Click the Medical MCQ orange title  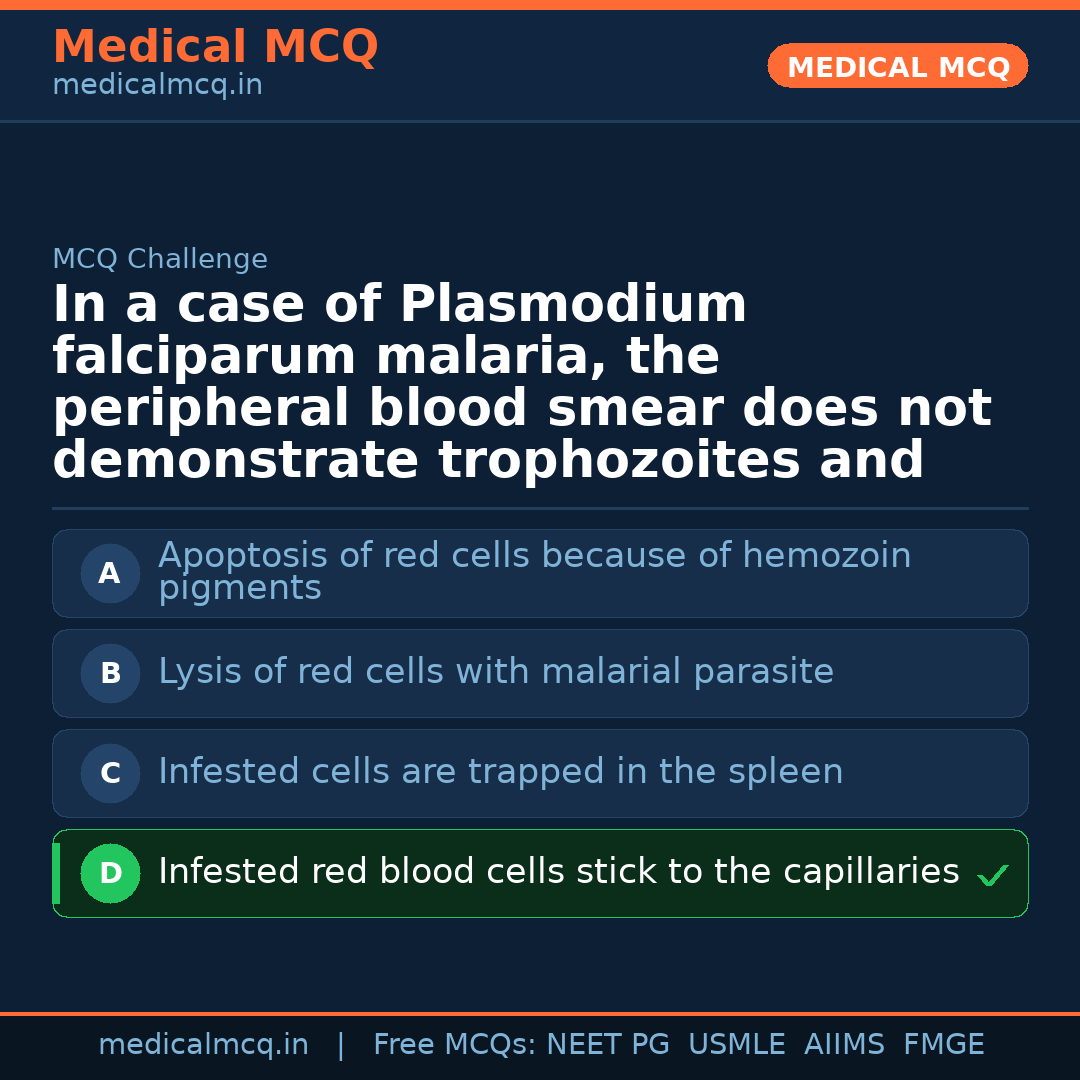[x=215, y=46]
